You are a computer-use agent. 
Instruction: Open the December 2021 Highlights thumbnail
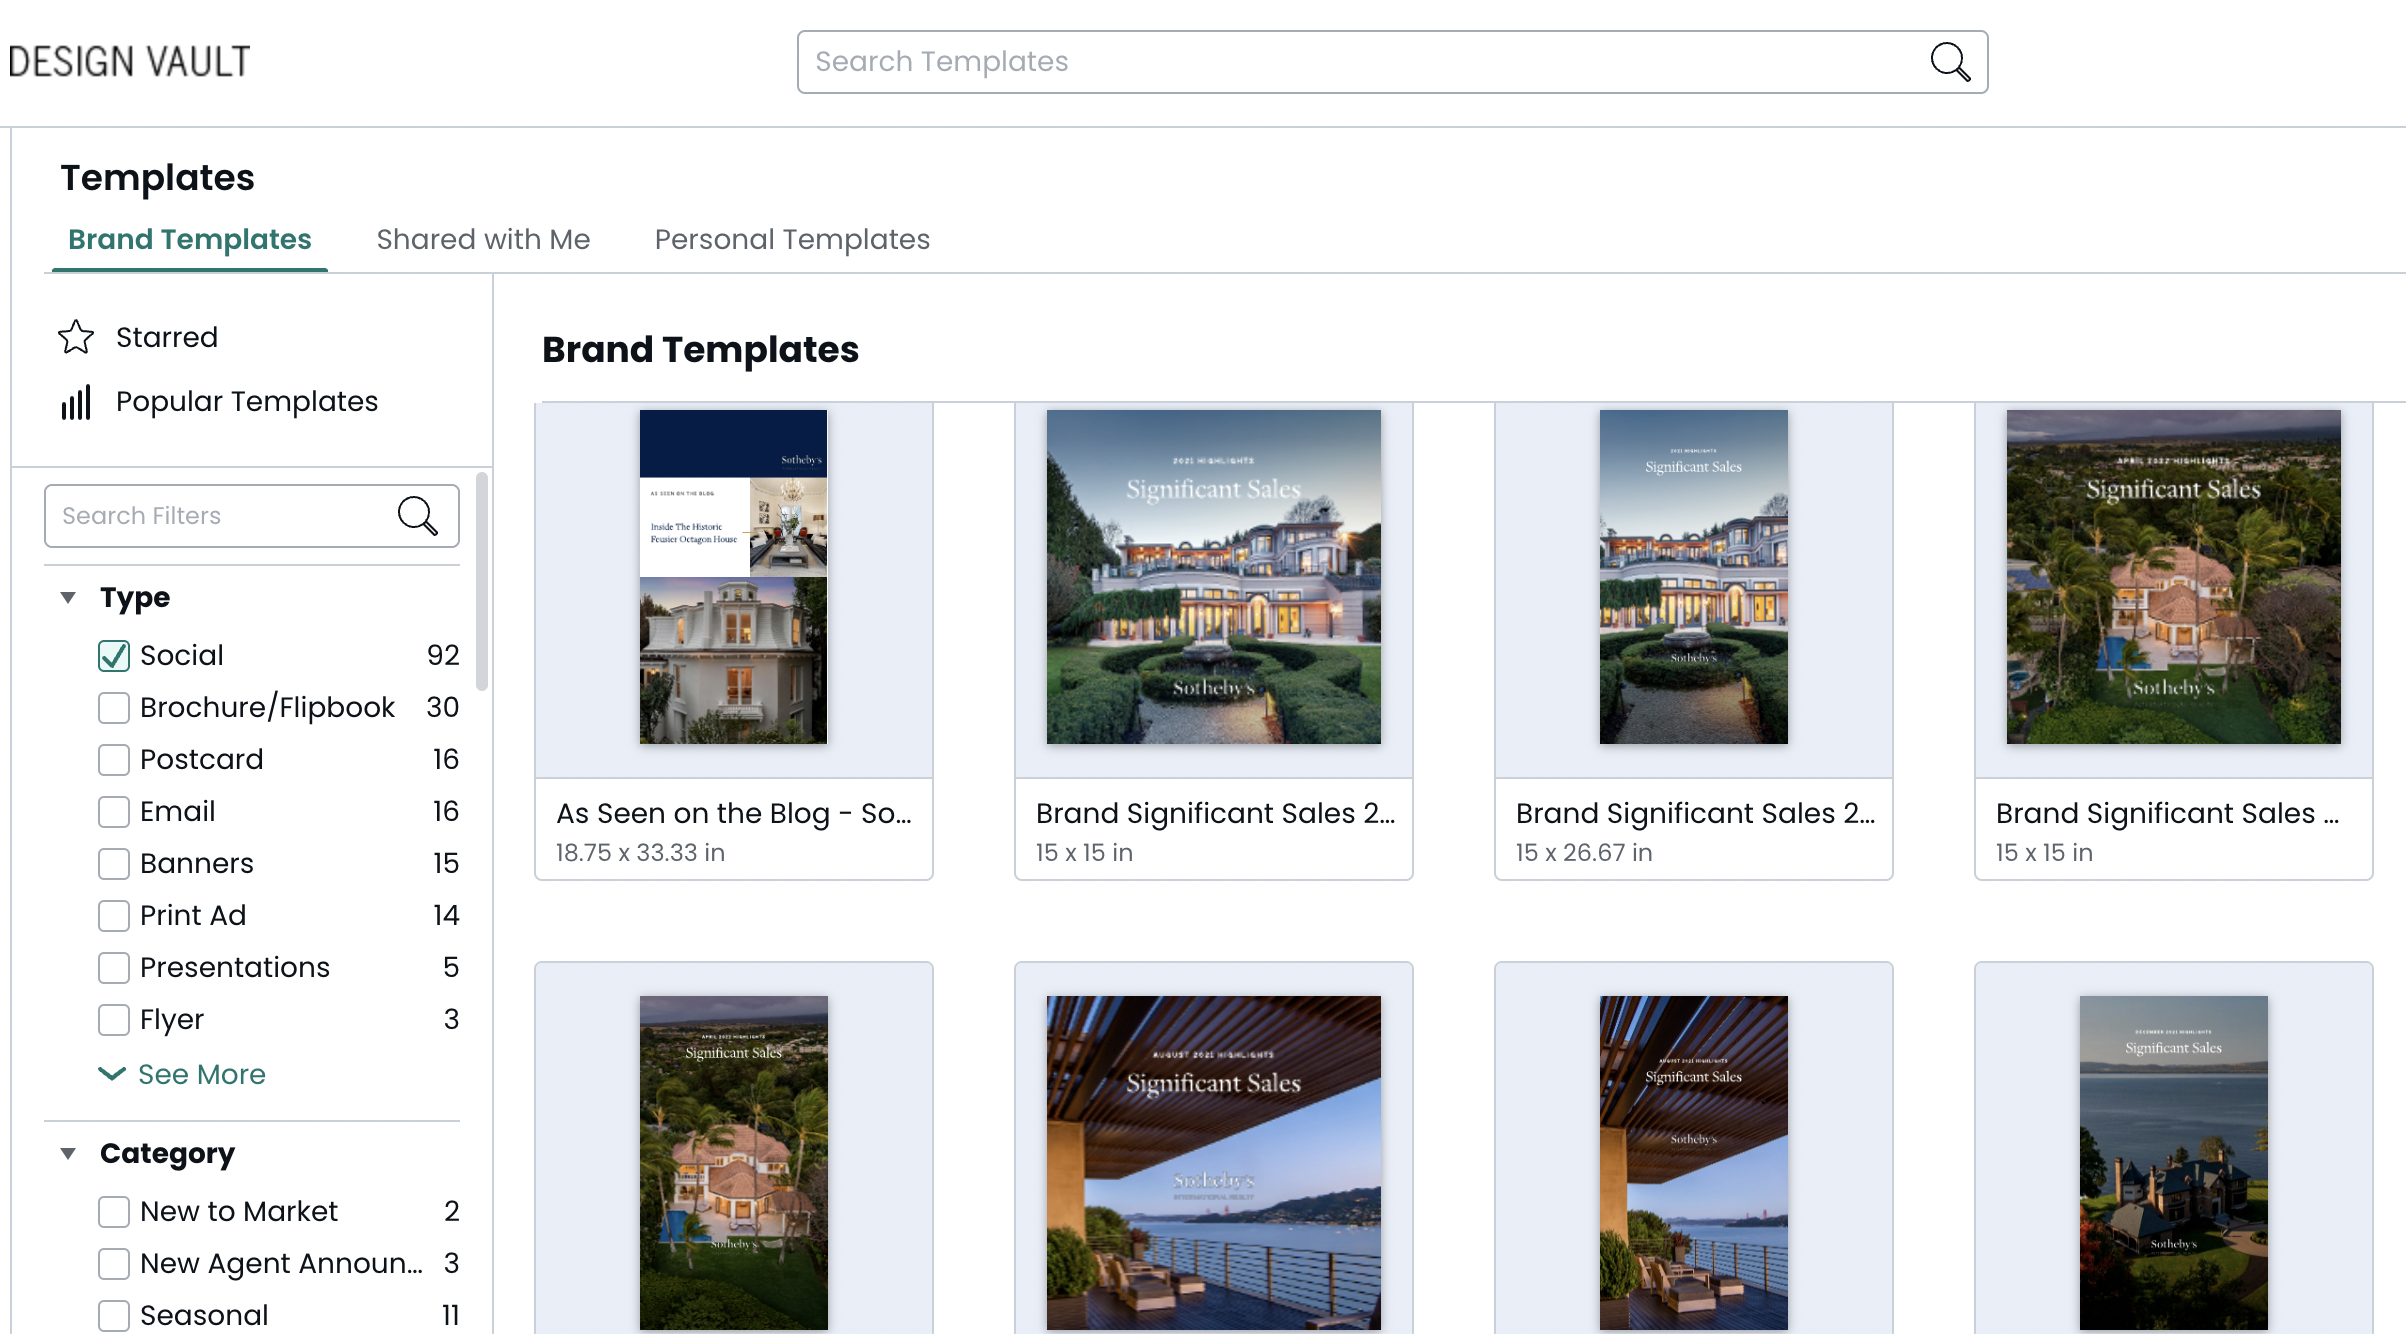[x=2173, y=1163]
